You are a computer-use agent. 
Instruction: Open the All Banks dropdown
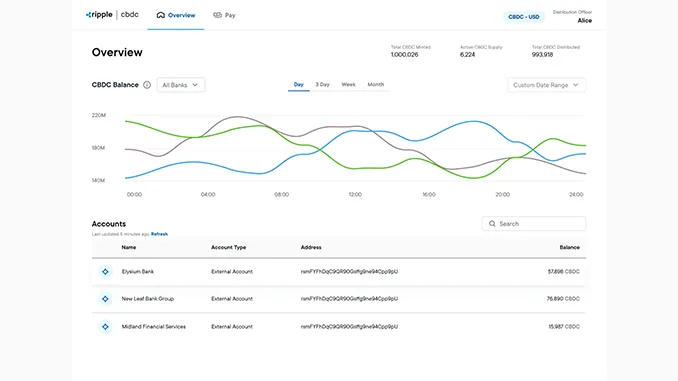click(181, 85)
